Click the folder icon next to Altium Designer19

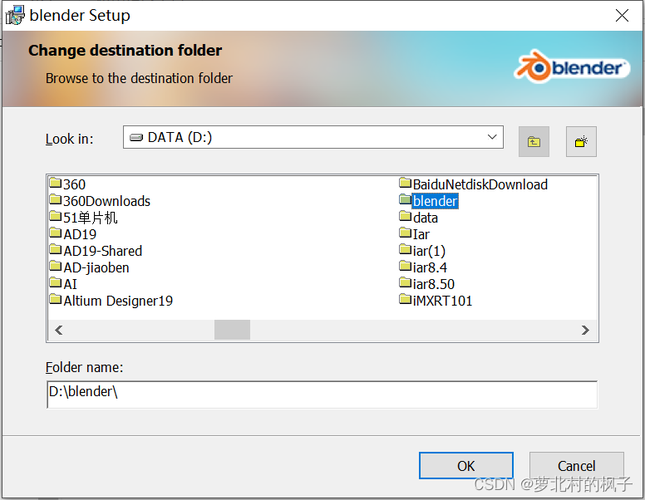click(x=56, y=299)
